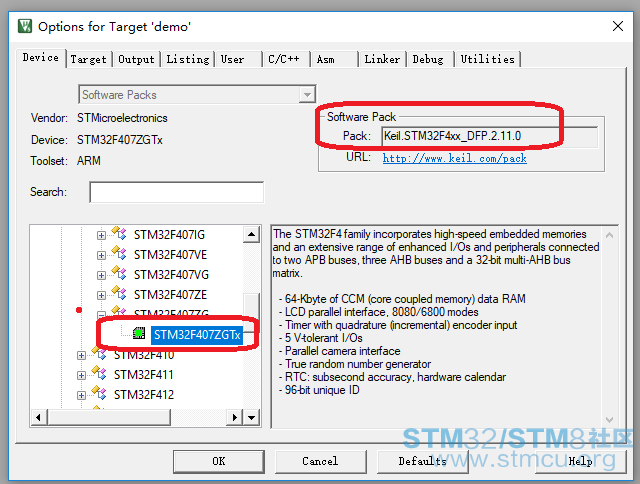Click device tree scroll down arrow

pyautogui.click(x=251, y=417)
